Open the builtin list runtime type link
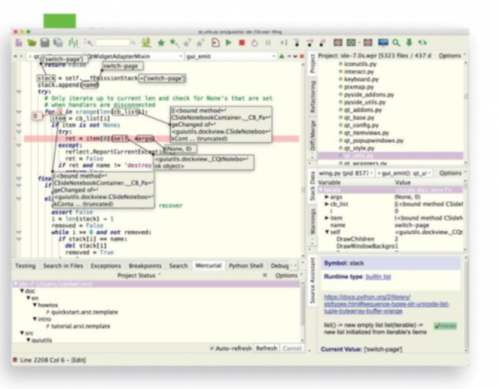This screenshot has width=500, height=389. tap(378, 277)
